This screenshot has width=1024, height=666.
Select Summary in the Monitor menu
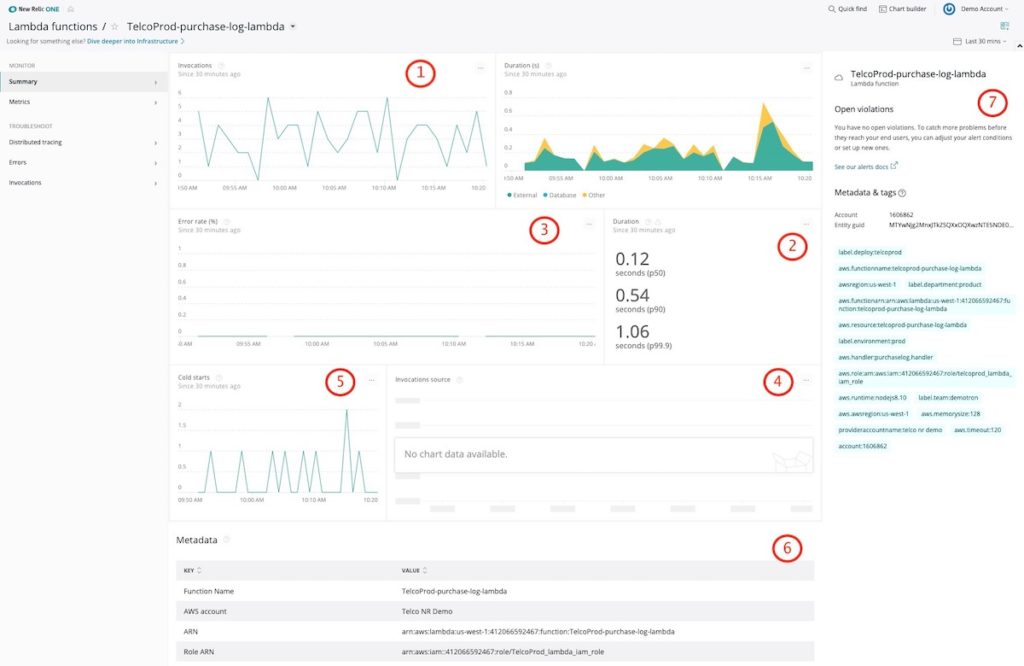click(x=84, y=82)
